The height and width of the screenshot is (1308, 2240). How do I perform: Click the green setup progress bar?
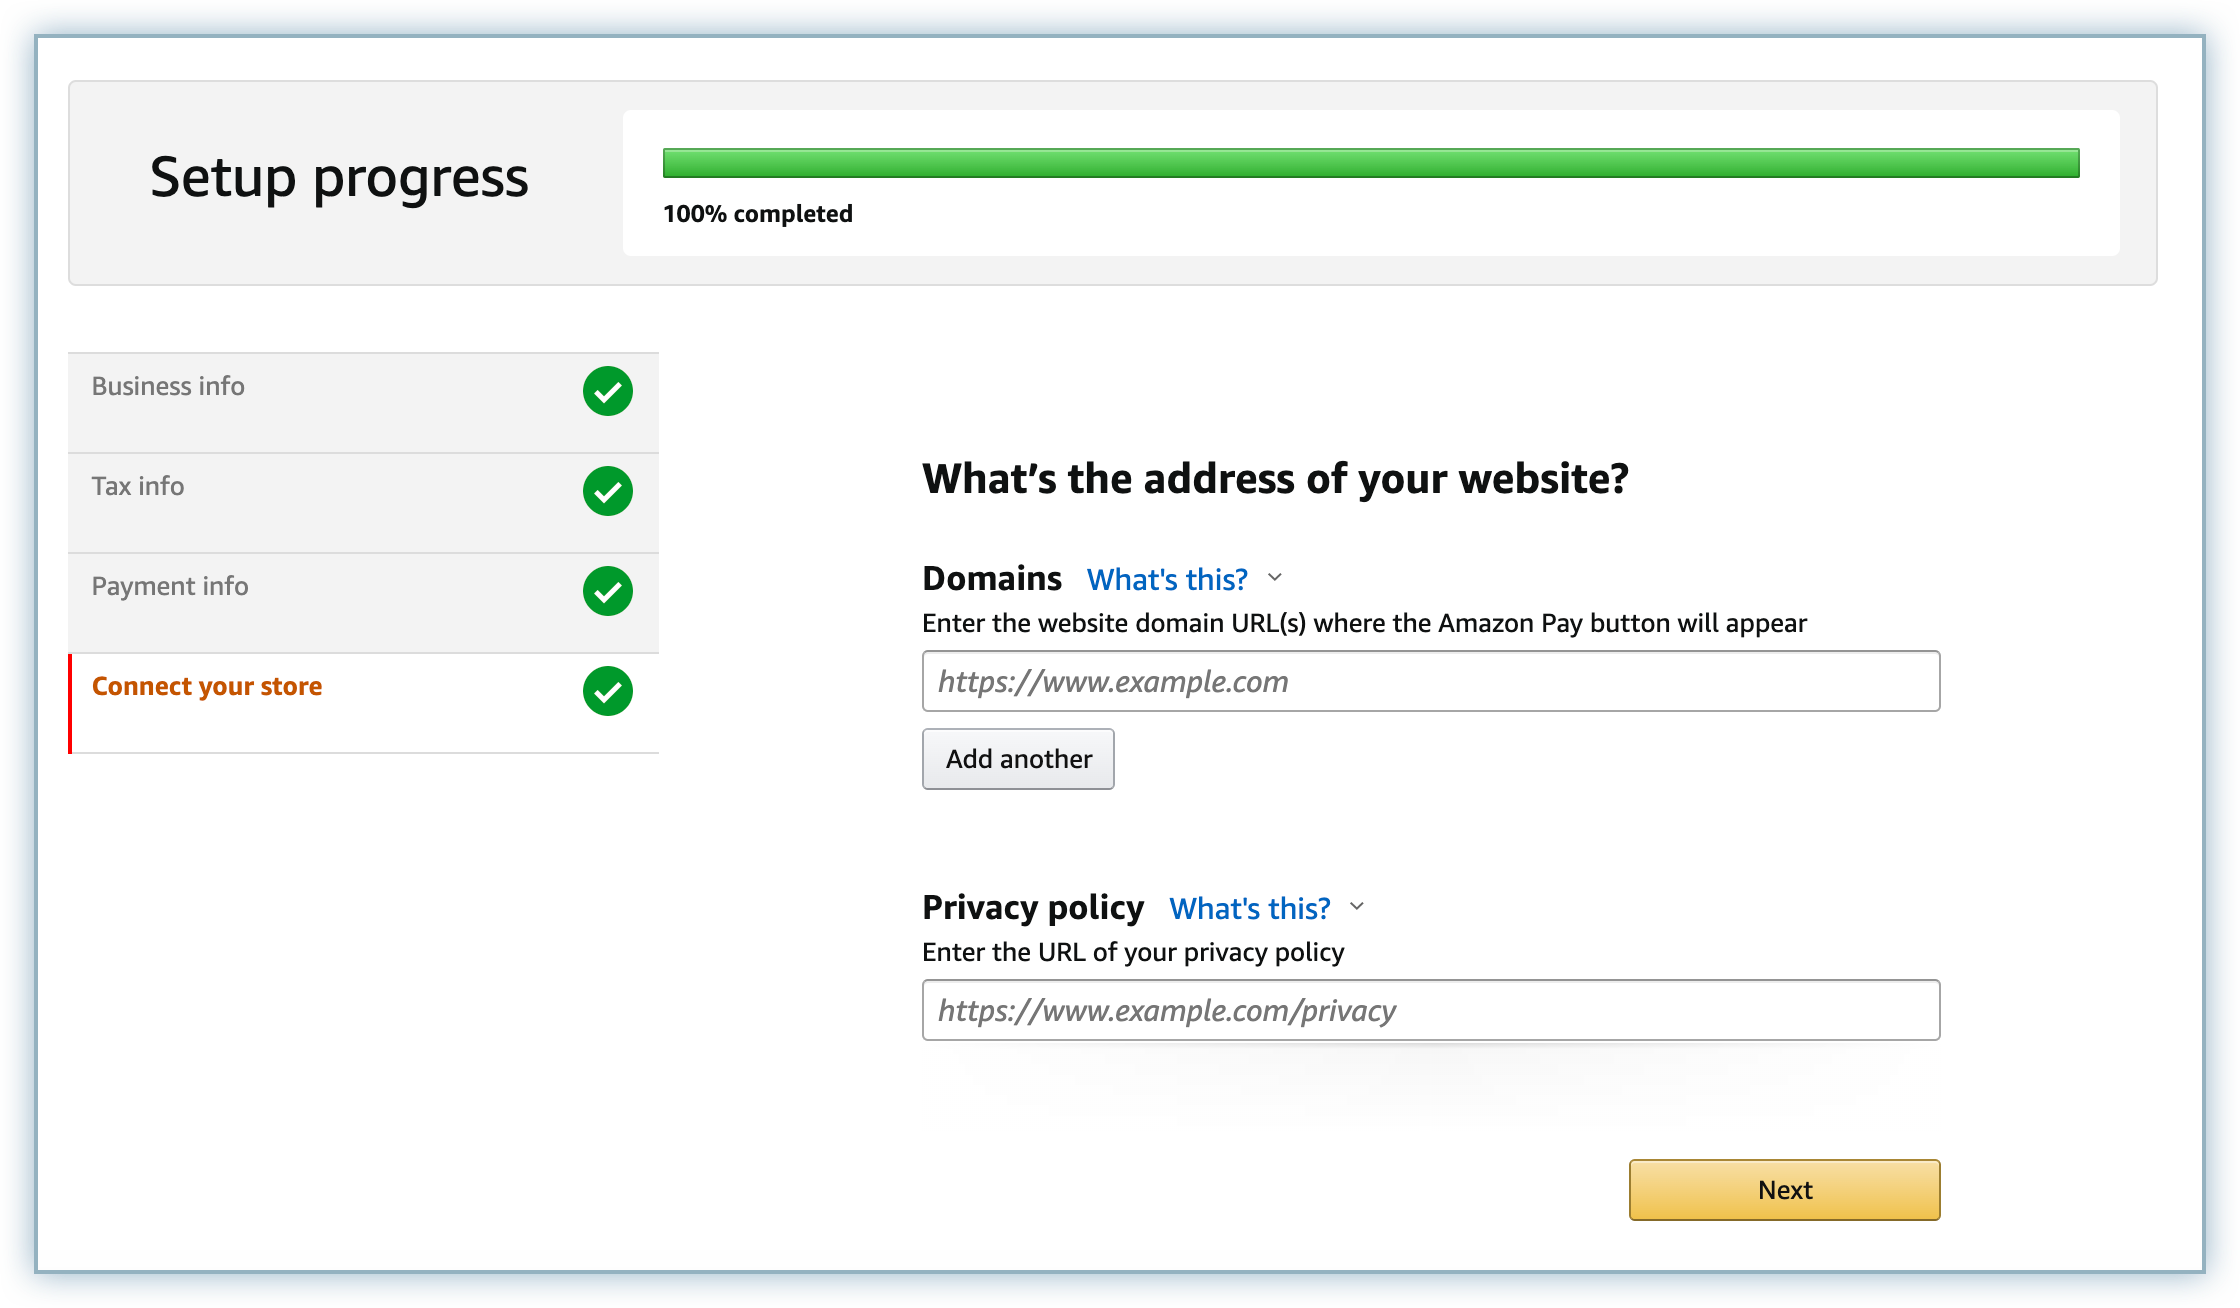(x=1371, y=163)
